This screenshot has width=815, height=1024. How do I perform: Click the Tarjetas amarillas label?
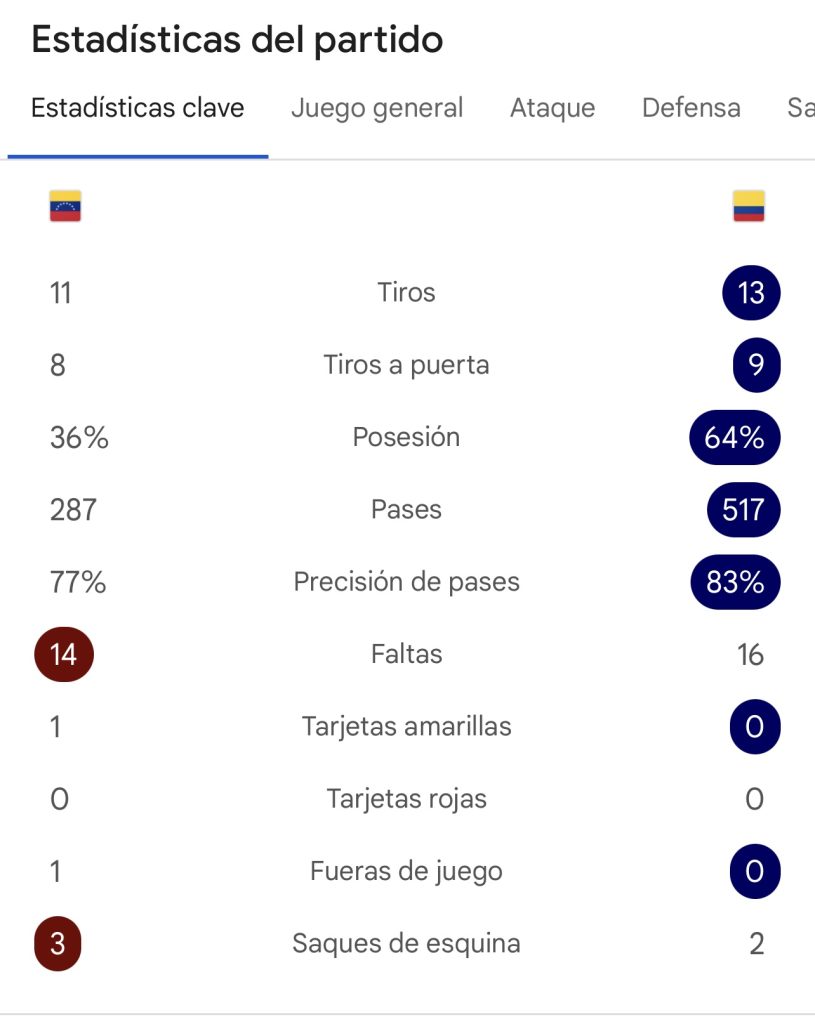[x=406, y=727]
